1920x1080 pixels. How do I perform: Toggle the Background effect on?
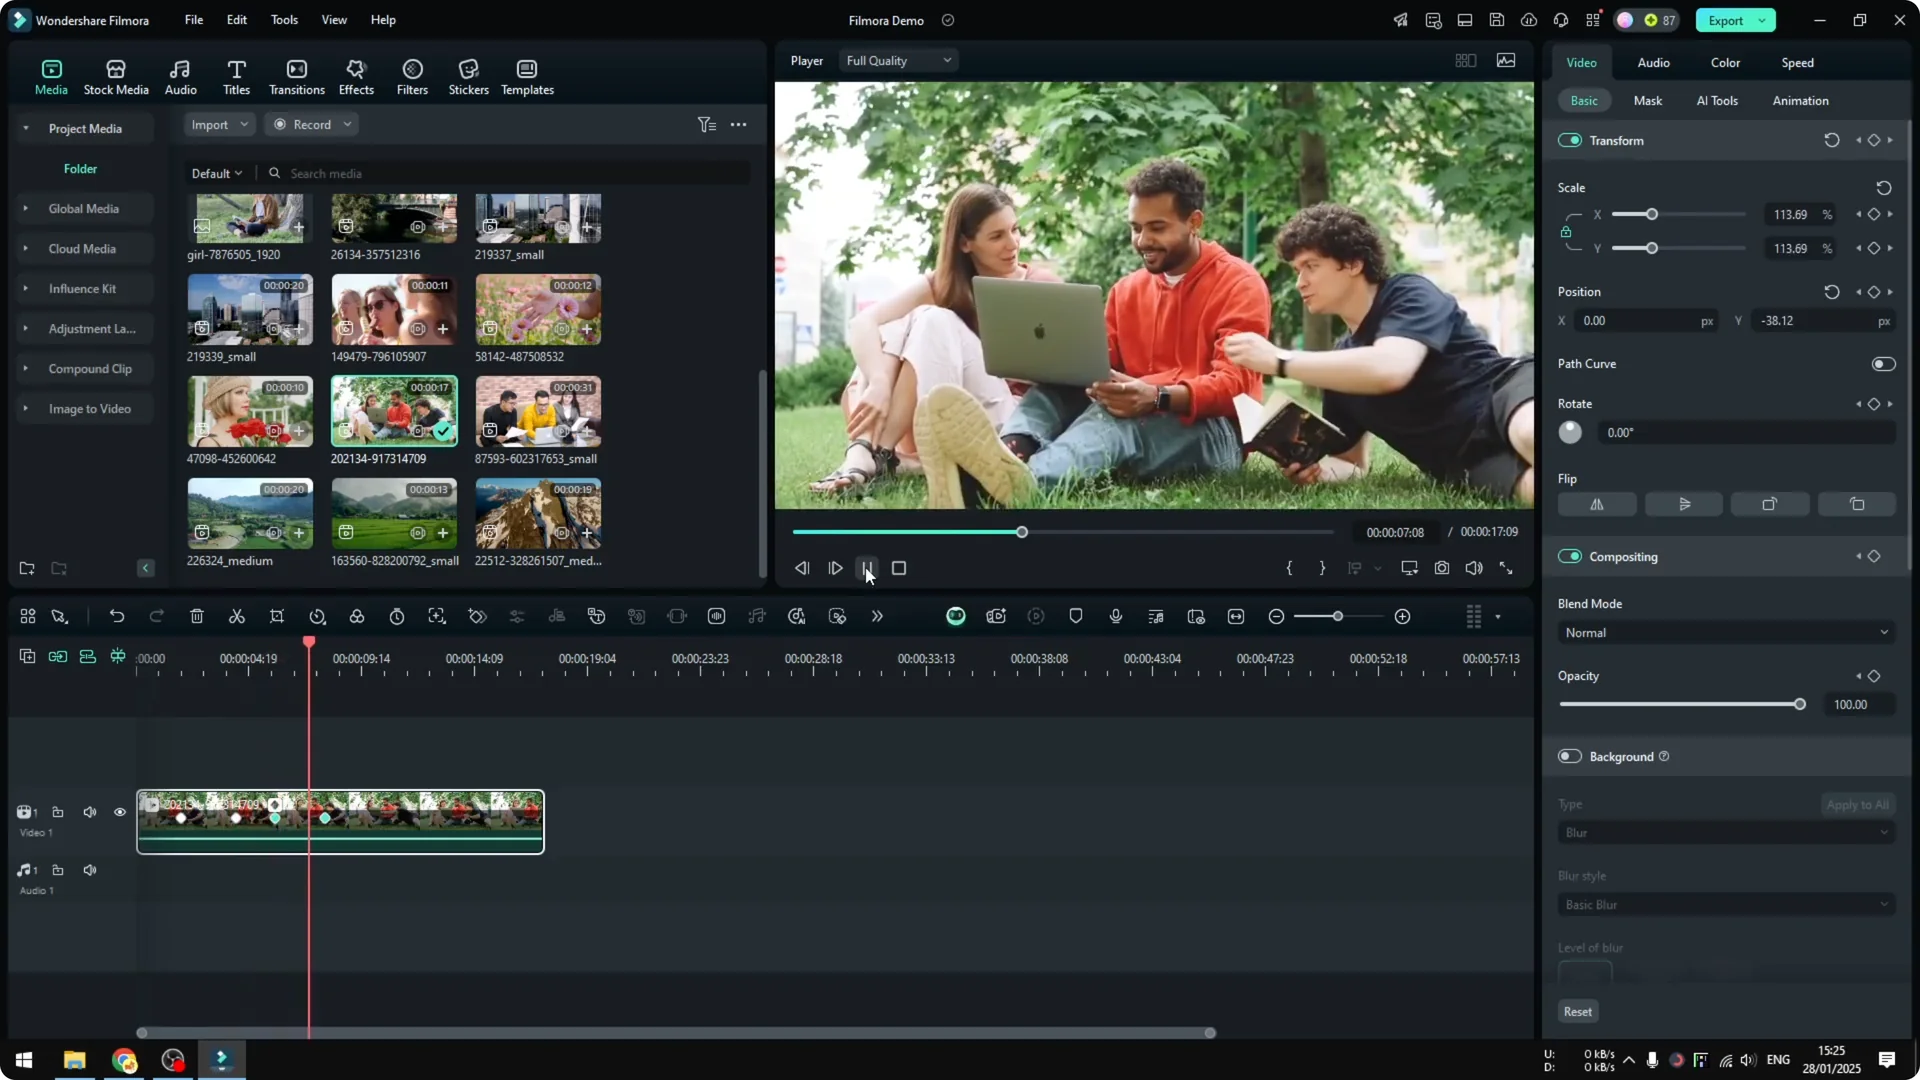pos(1569,756)
